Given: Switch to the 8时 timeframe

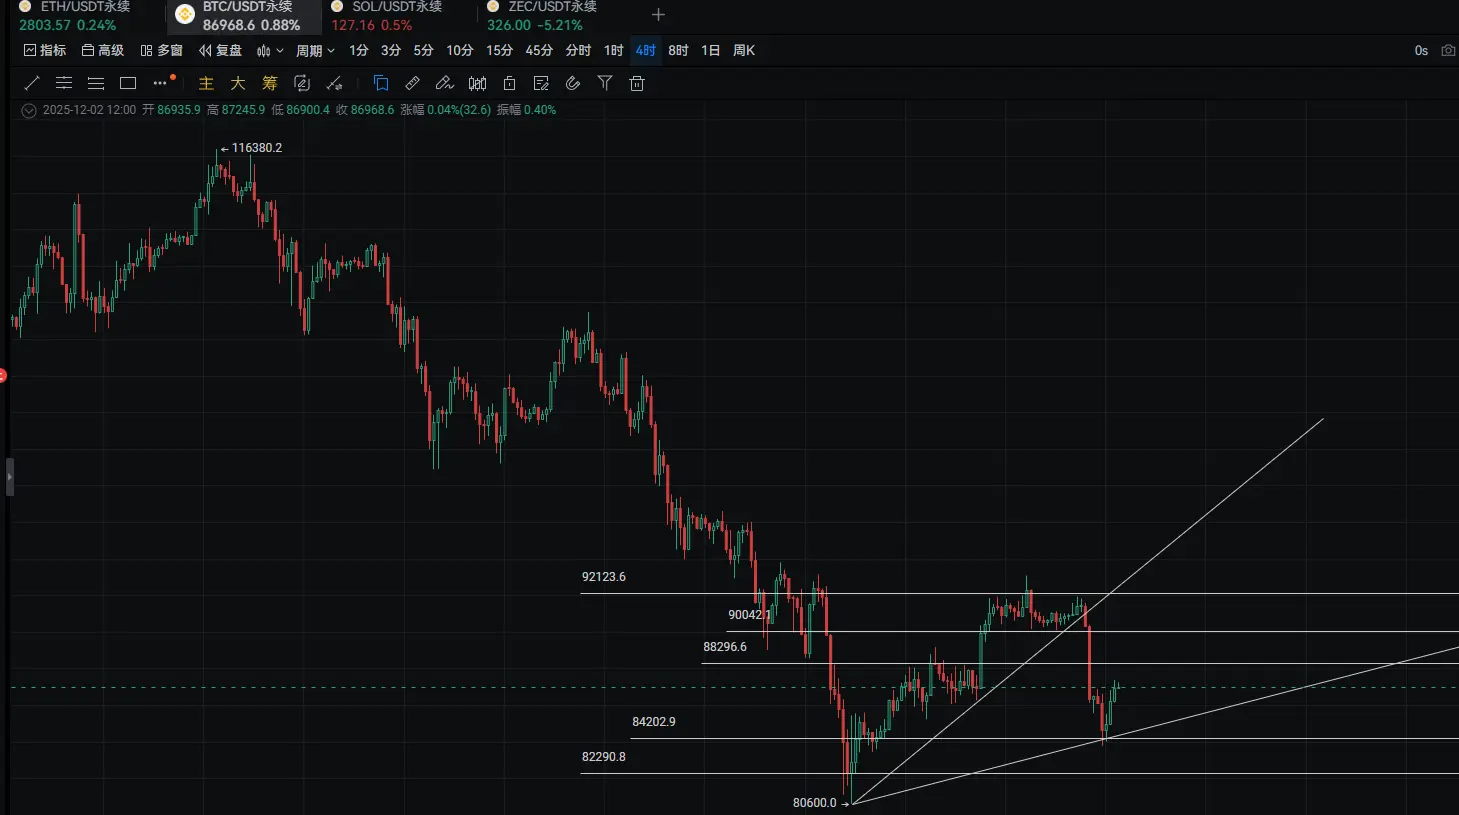Looking at the screenshot, I should tap(678, 50).
